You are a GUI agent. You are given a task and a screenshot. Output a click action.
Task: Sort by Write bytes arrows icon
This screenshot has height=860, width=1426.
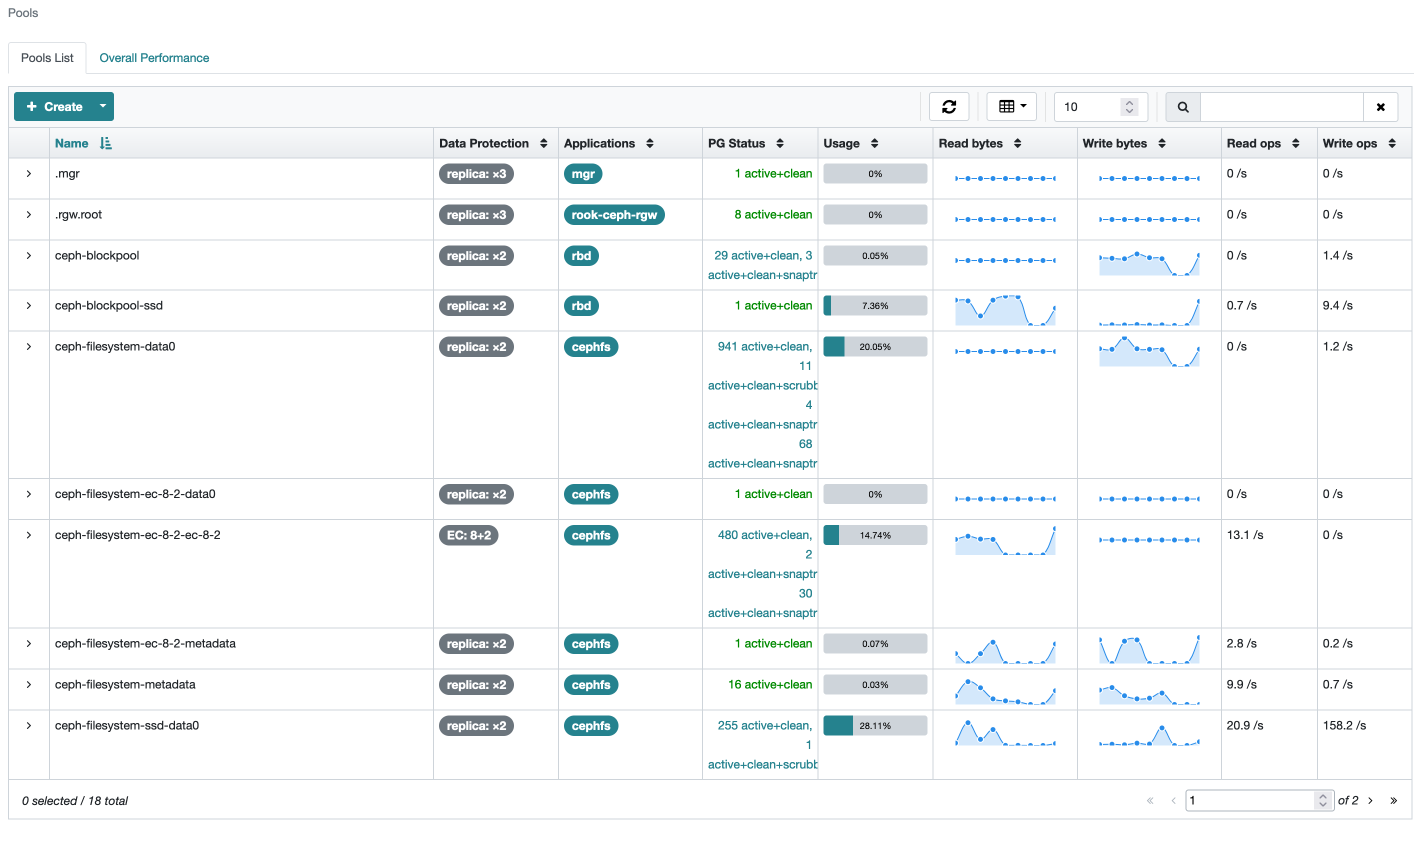click(1162, 144)
